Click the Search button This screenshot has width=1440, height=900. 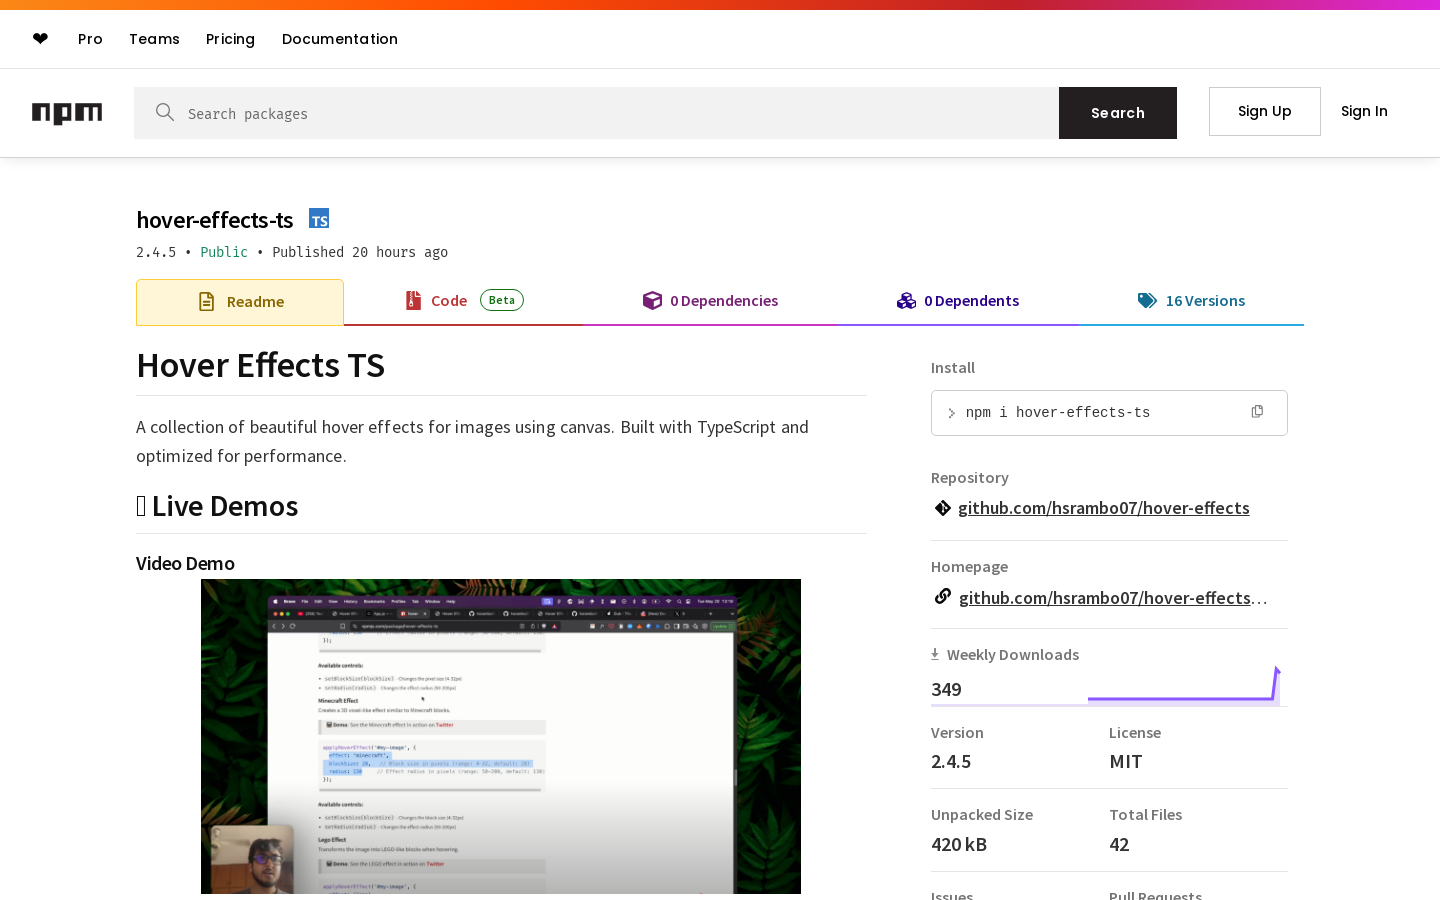pos(1118,113)
